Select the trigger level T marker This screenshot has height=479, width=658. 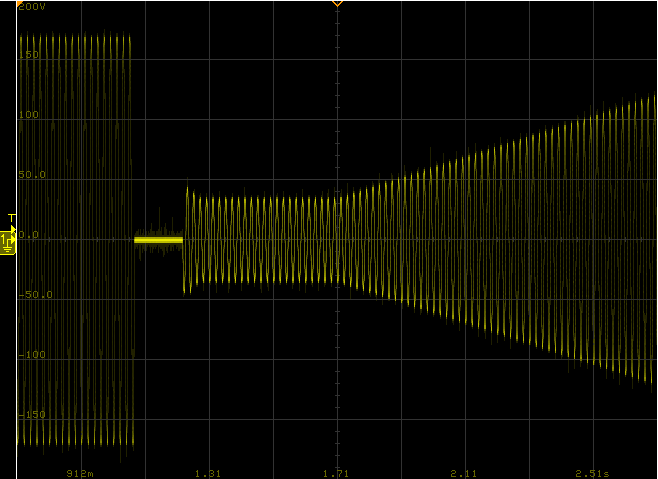[x=11, y=218]
